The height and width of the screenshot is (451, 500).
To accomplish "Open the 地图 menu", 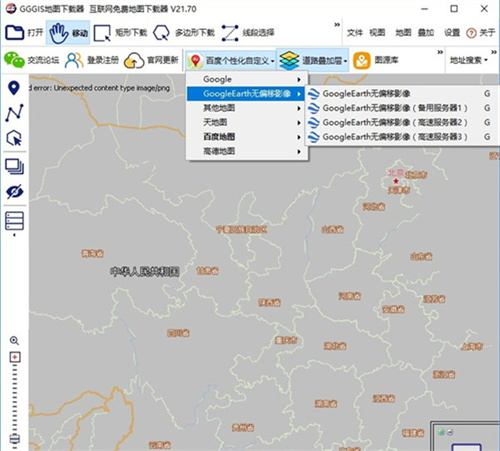I will tap(403, 33).
